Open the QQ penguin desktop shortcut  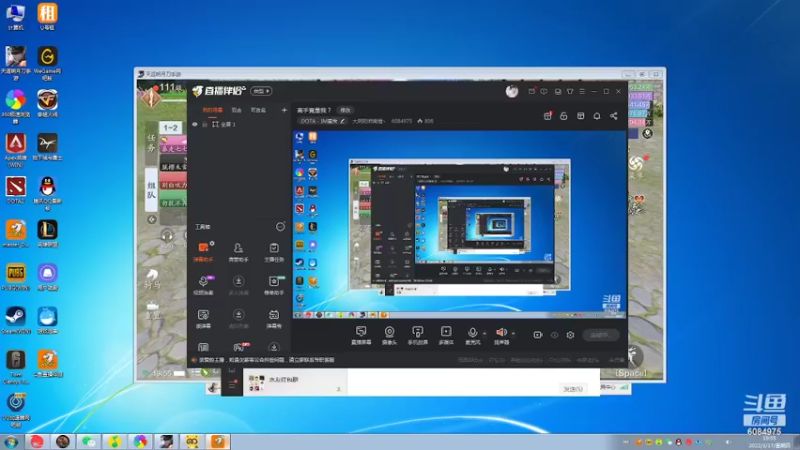[x=47, y=193]
